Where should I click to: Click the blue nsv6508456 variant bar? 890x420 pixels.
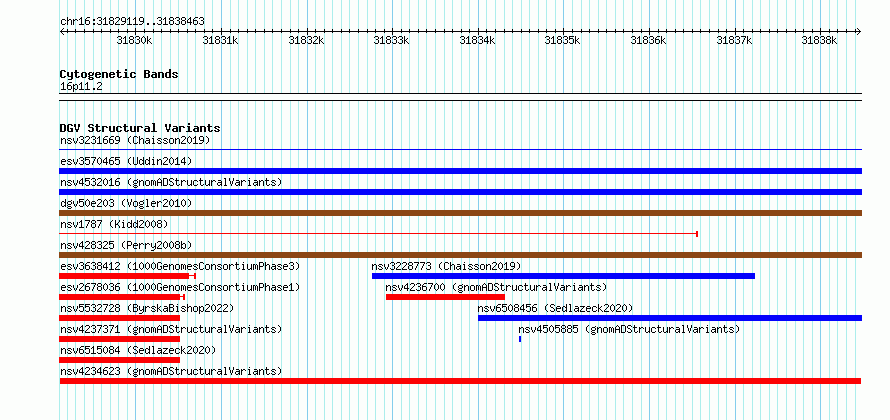coord(670,318)
